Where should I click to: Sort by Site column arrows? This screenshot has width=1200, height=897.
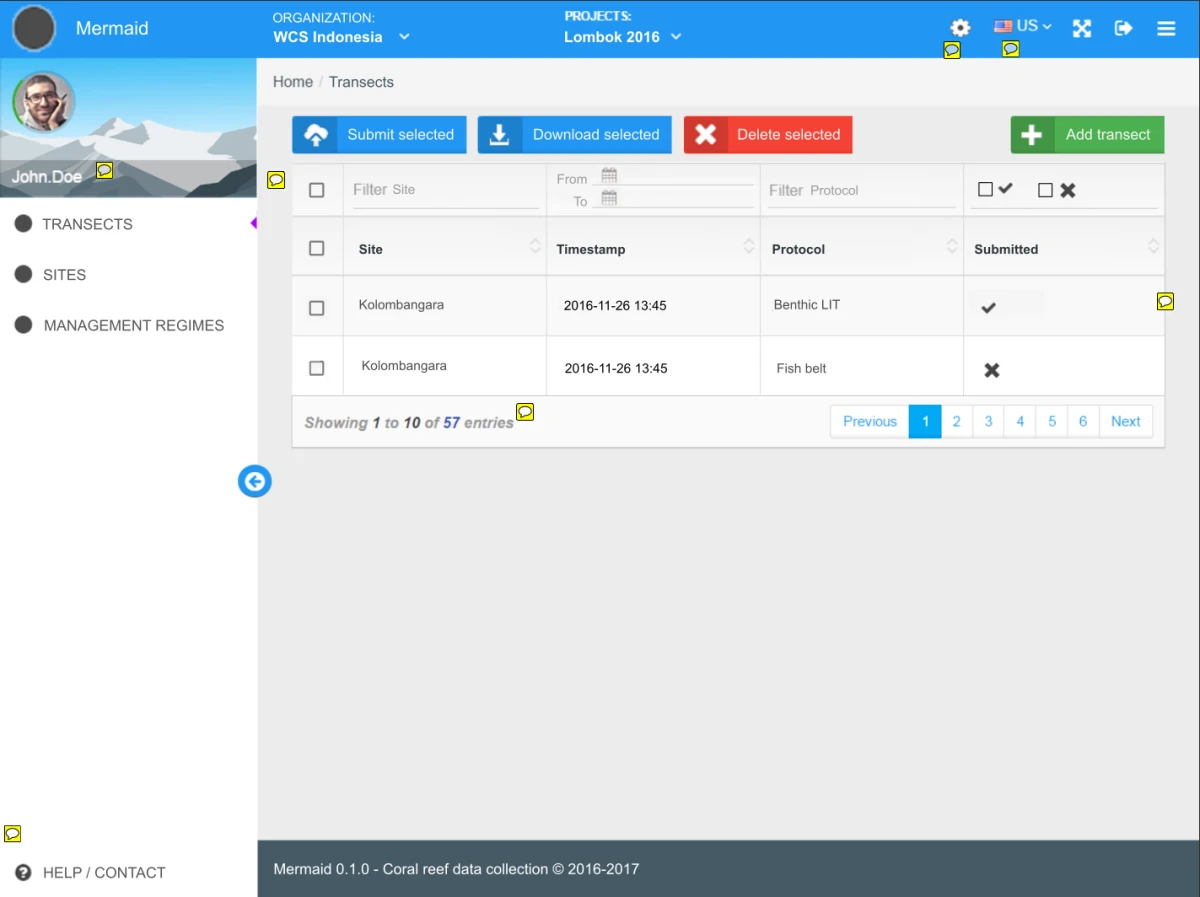[x=535, y=246]
